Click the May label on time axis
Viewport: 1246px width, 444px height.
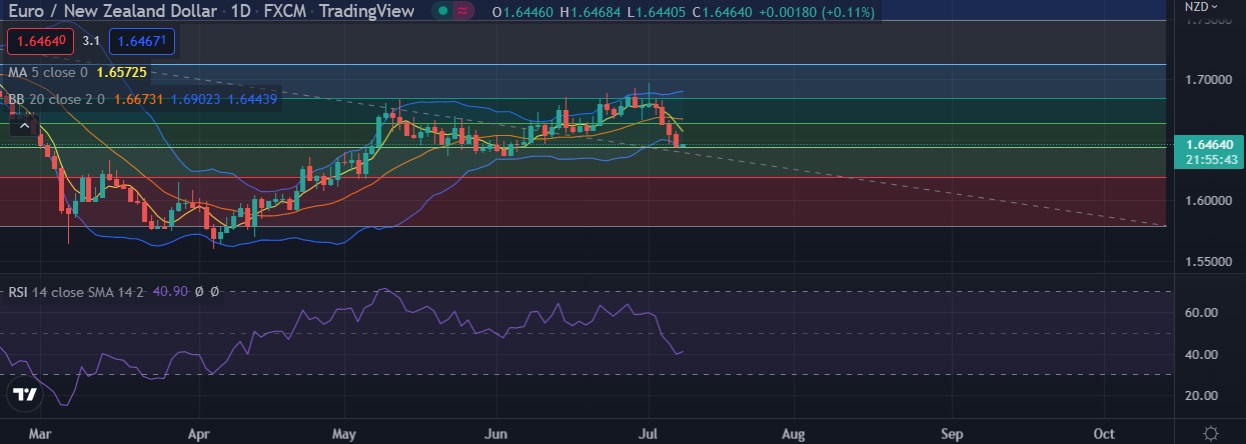345,434
